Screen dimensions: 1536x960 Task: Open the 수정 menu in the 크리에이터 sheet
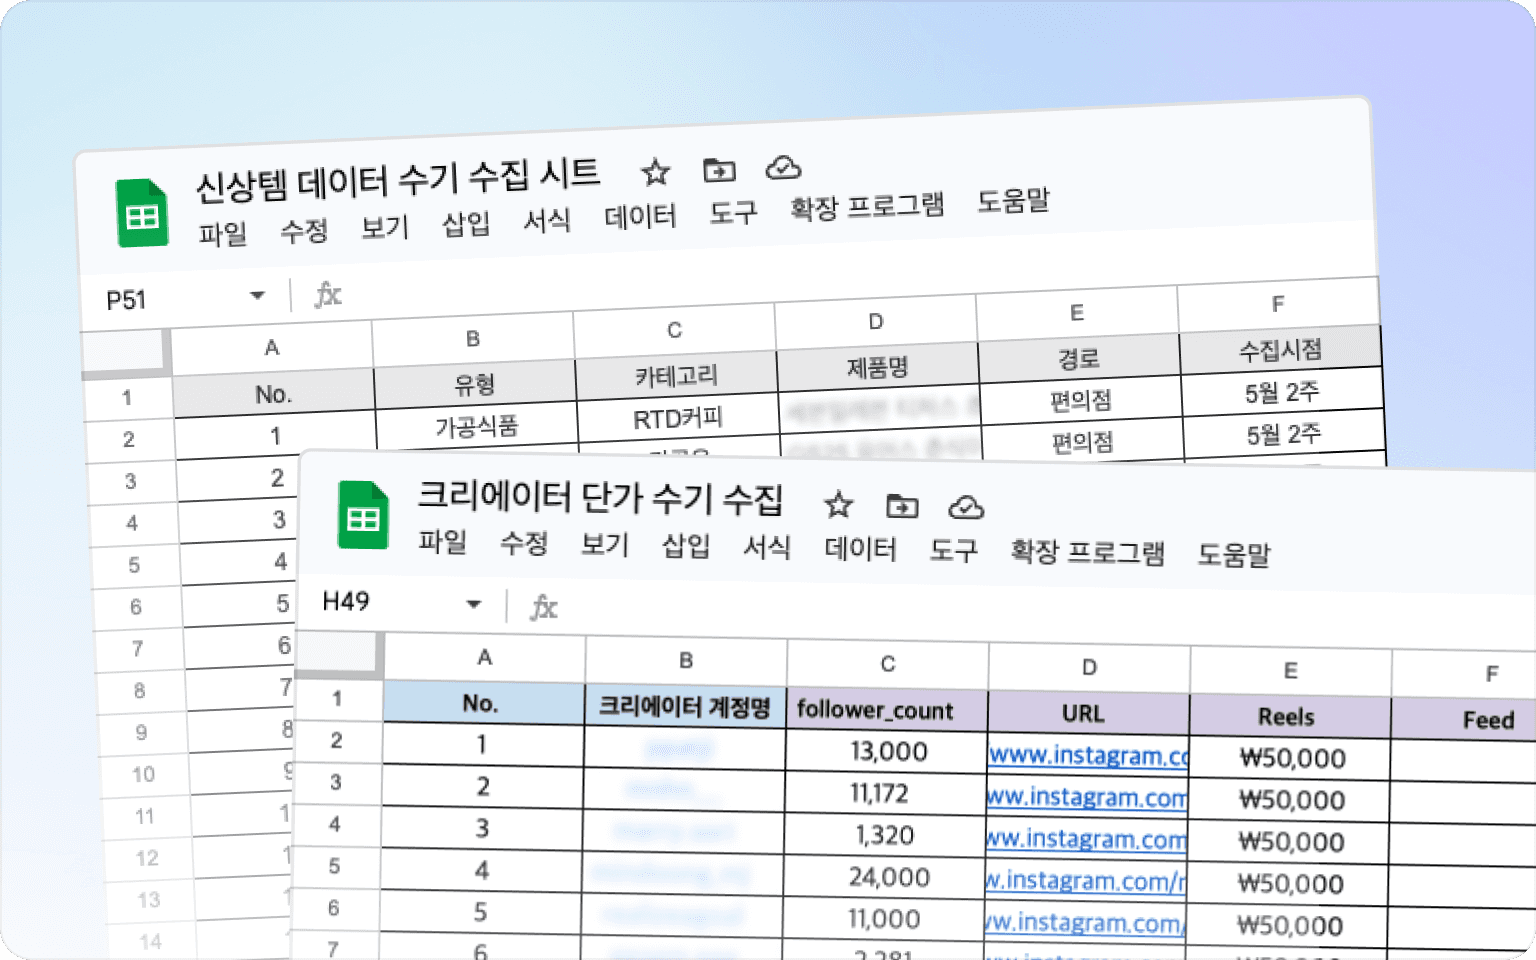524,543
